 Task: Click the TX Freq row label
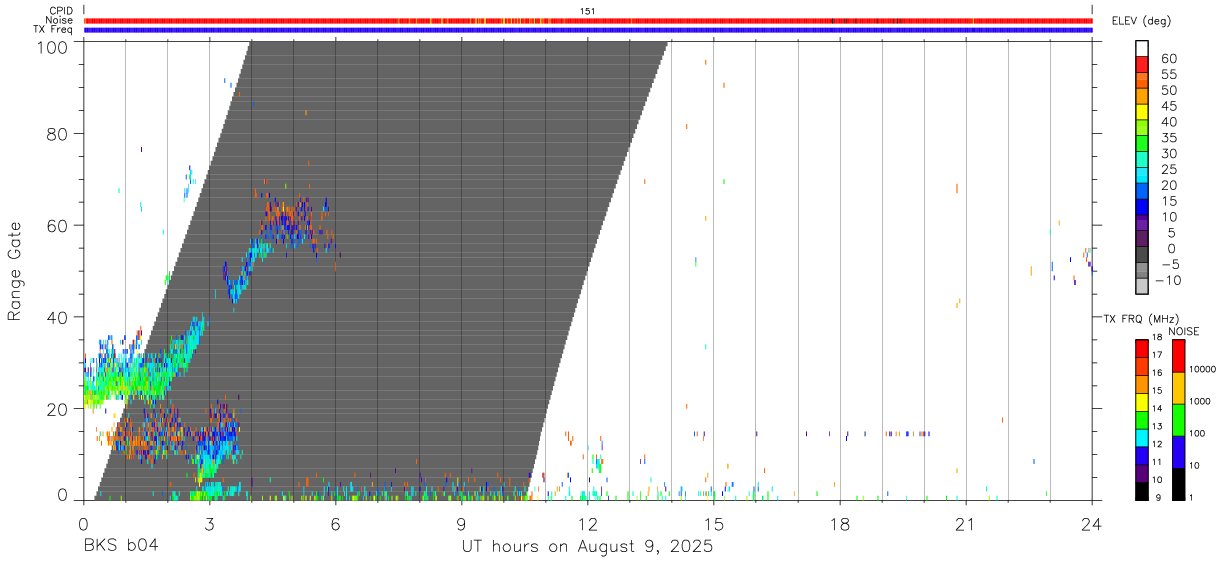[x=54, y=30]
